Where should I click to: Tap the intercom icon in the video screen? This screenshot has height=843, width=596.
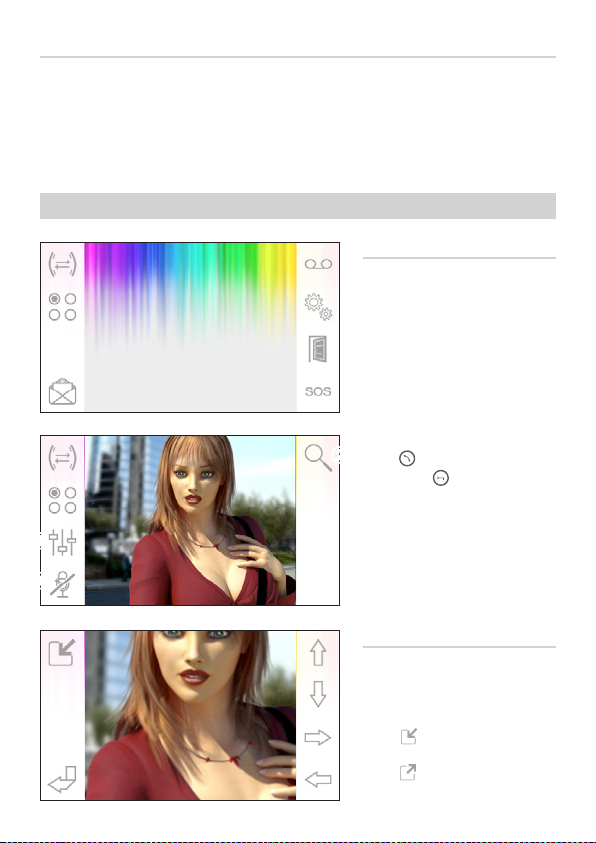click(62, 458)
